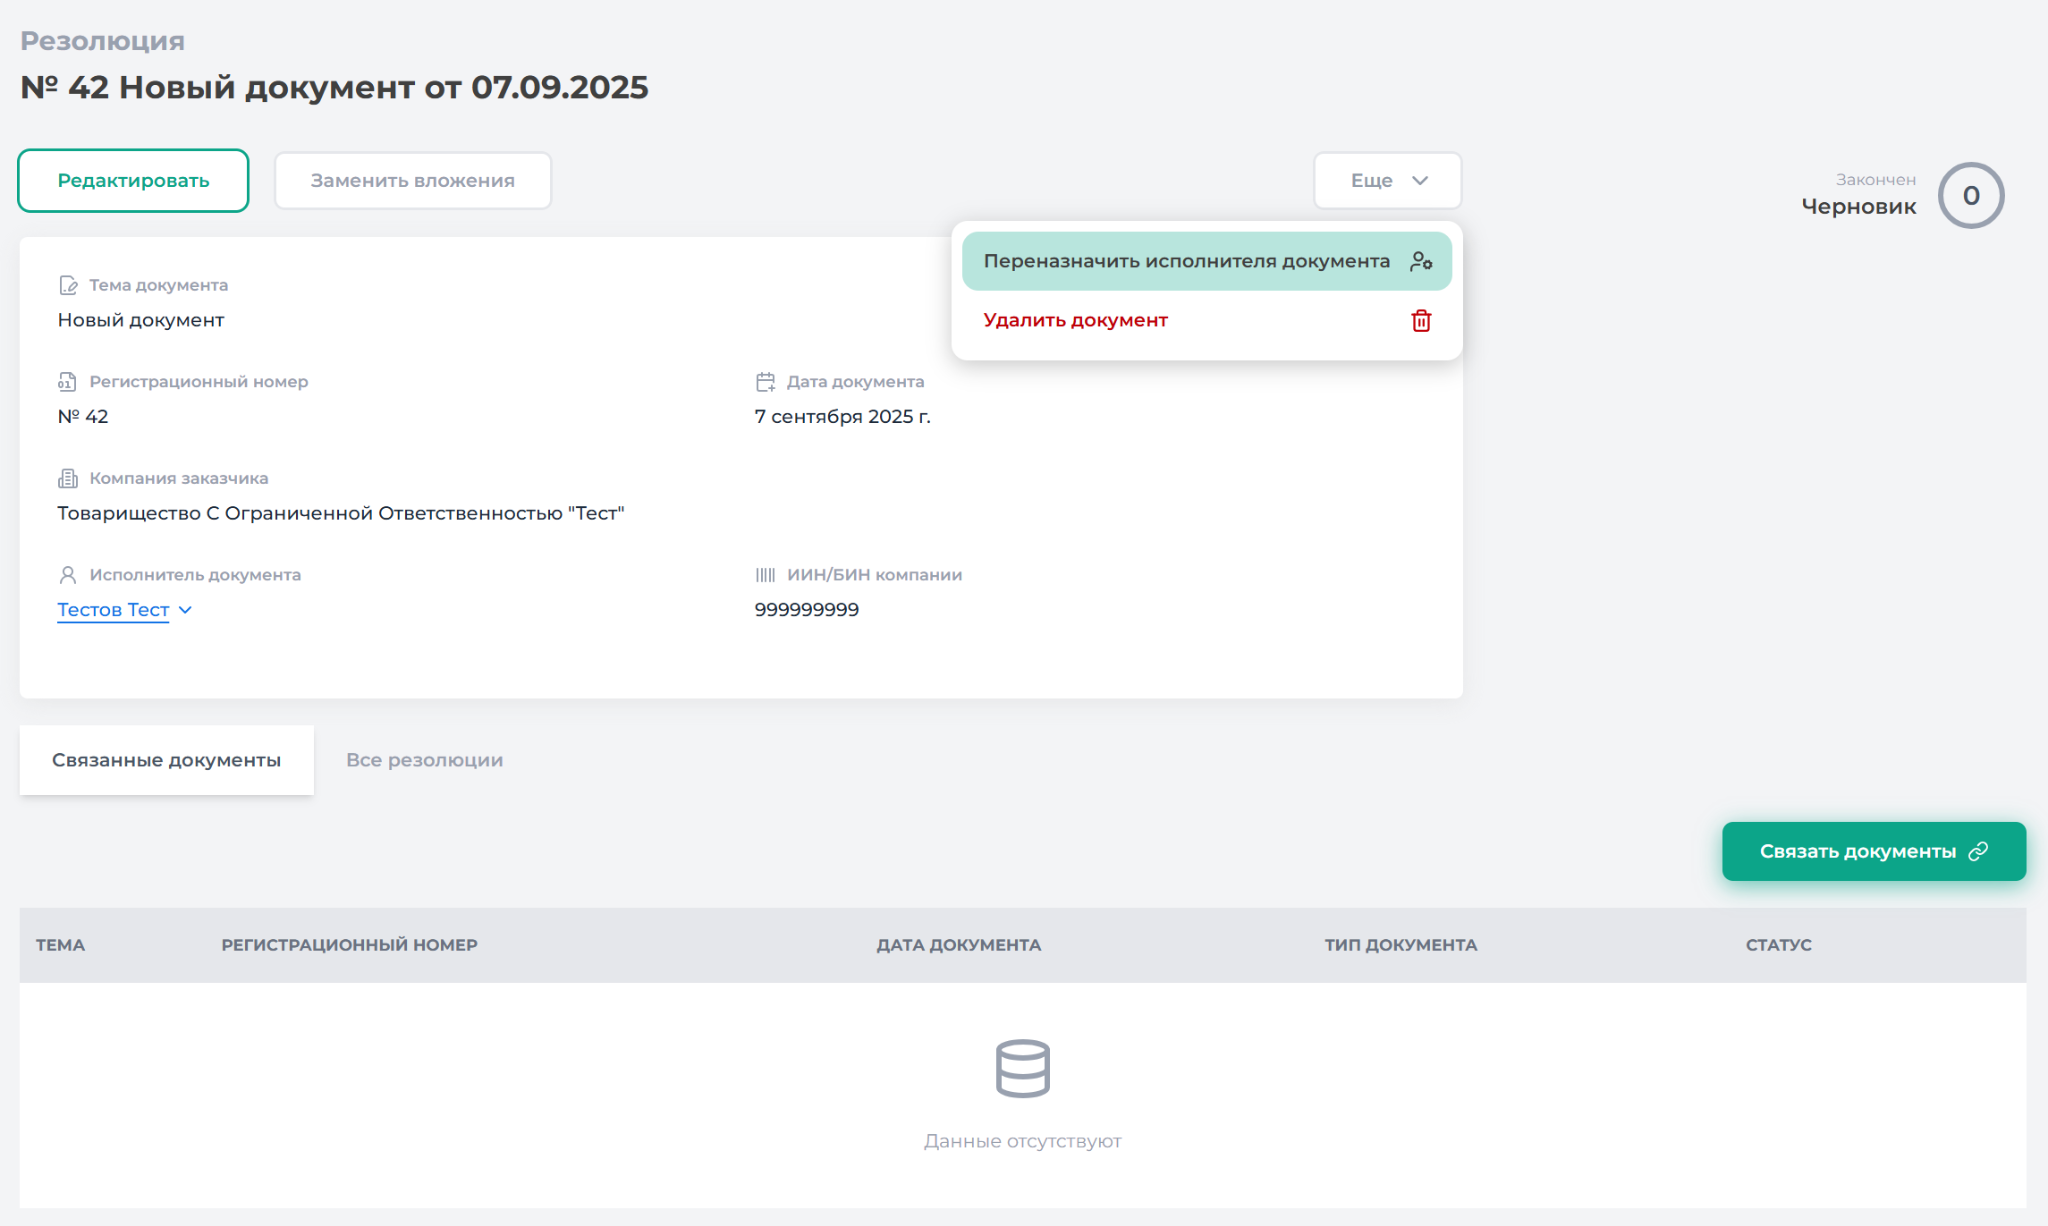Image resolution: width=2048 pixels, height=1226 pixels.
Task: Choose Удалить документ from the menu
Action: tap(1075, 320)
